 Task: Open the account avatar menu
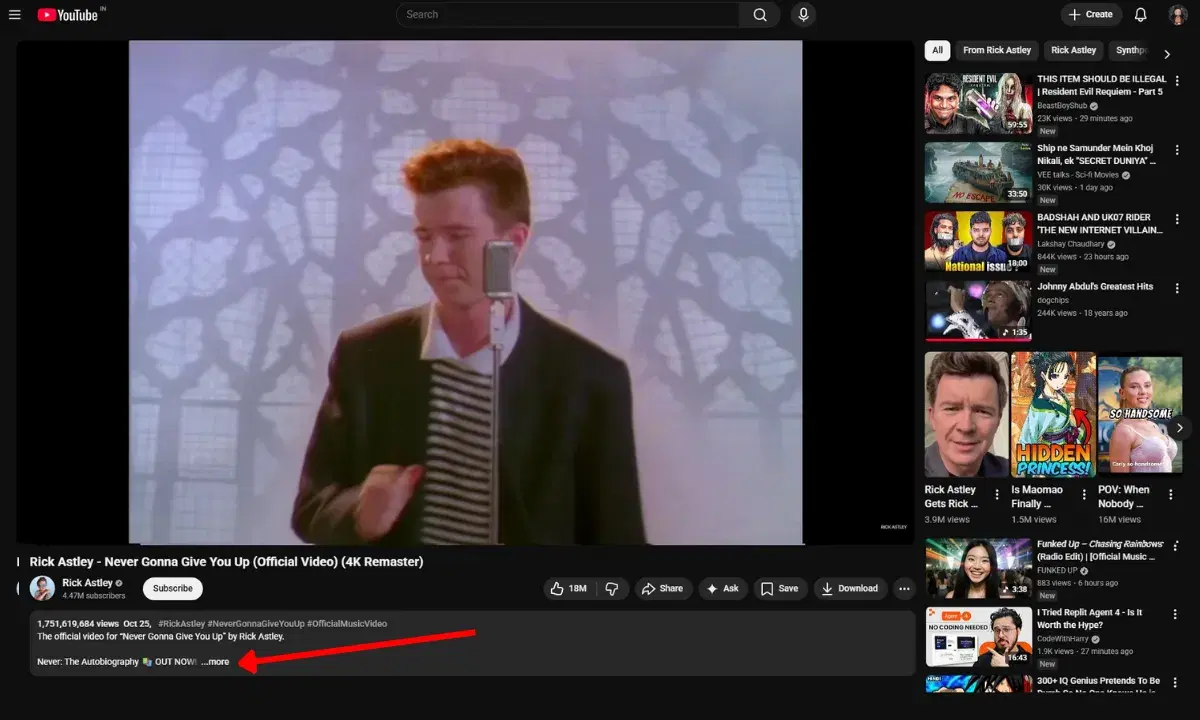pos(1179,15)
